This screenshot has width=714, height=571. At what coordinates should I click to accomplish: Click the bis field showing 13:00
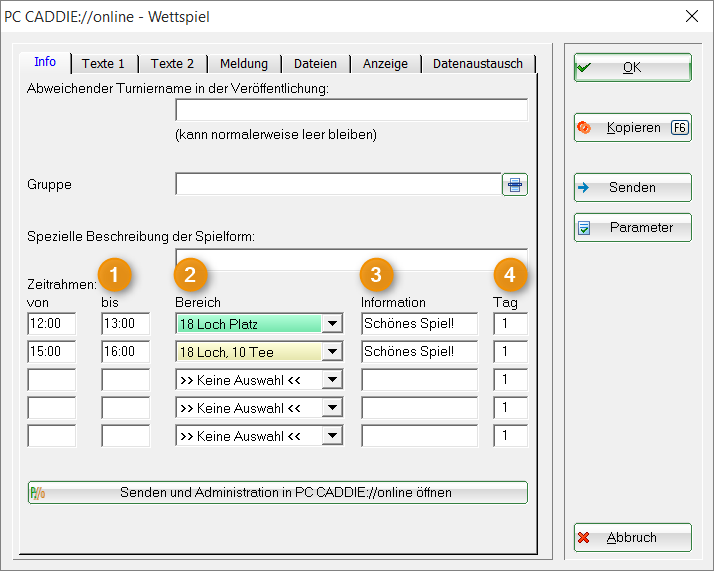click(x=125, y=323)
